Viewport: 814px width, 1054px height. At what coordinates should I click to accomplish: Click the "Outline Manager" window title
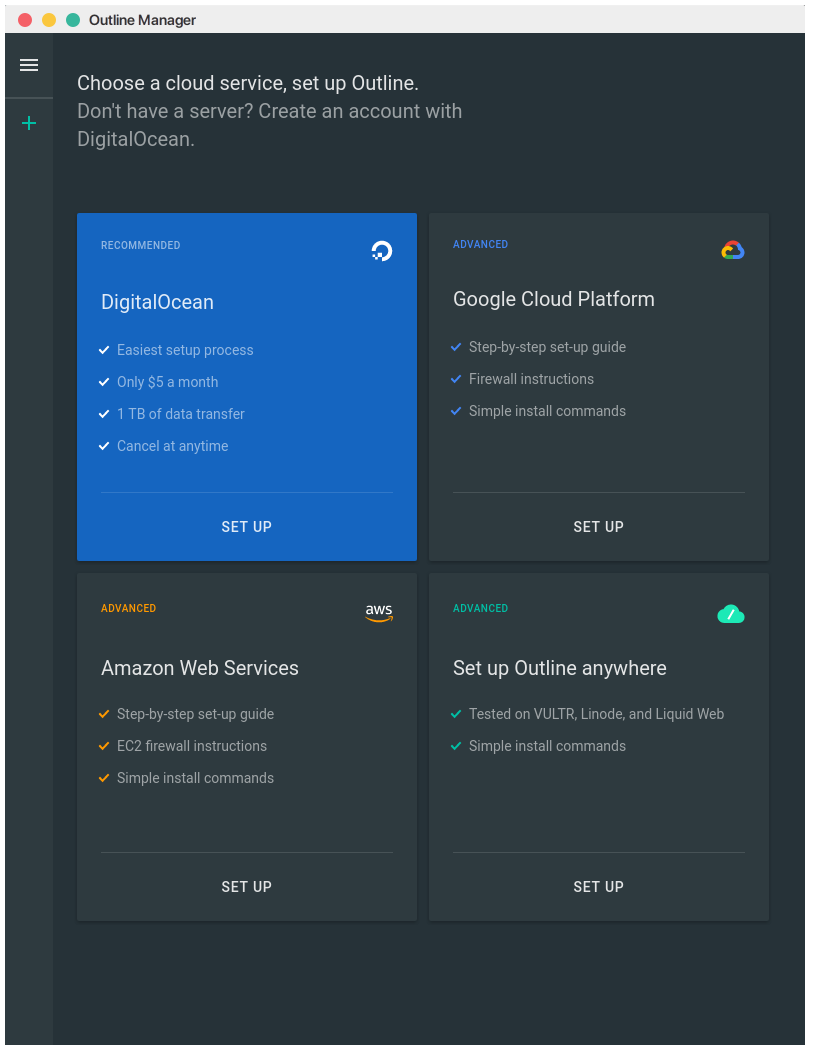coord(143,20)
